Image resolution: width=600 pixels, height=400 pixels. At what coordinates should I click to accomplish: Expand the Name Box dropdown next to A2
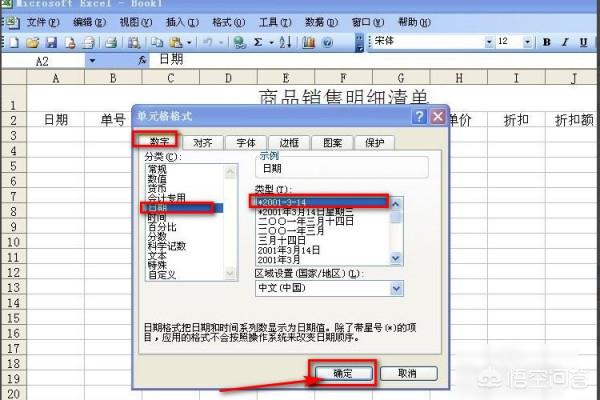coord(92,60)
